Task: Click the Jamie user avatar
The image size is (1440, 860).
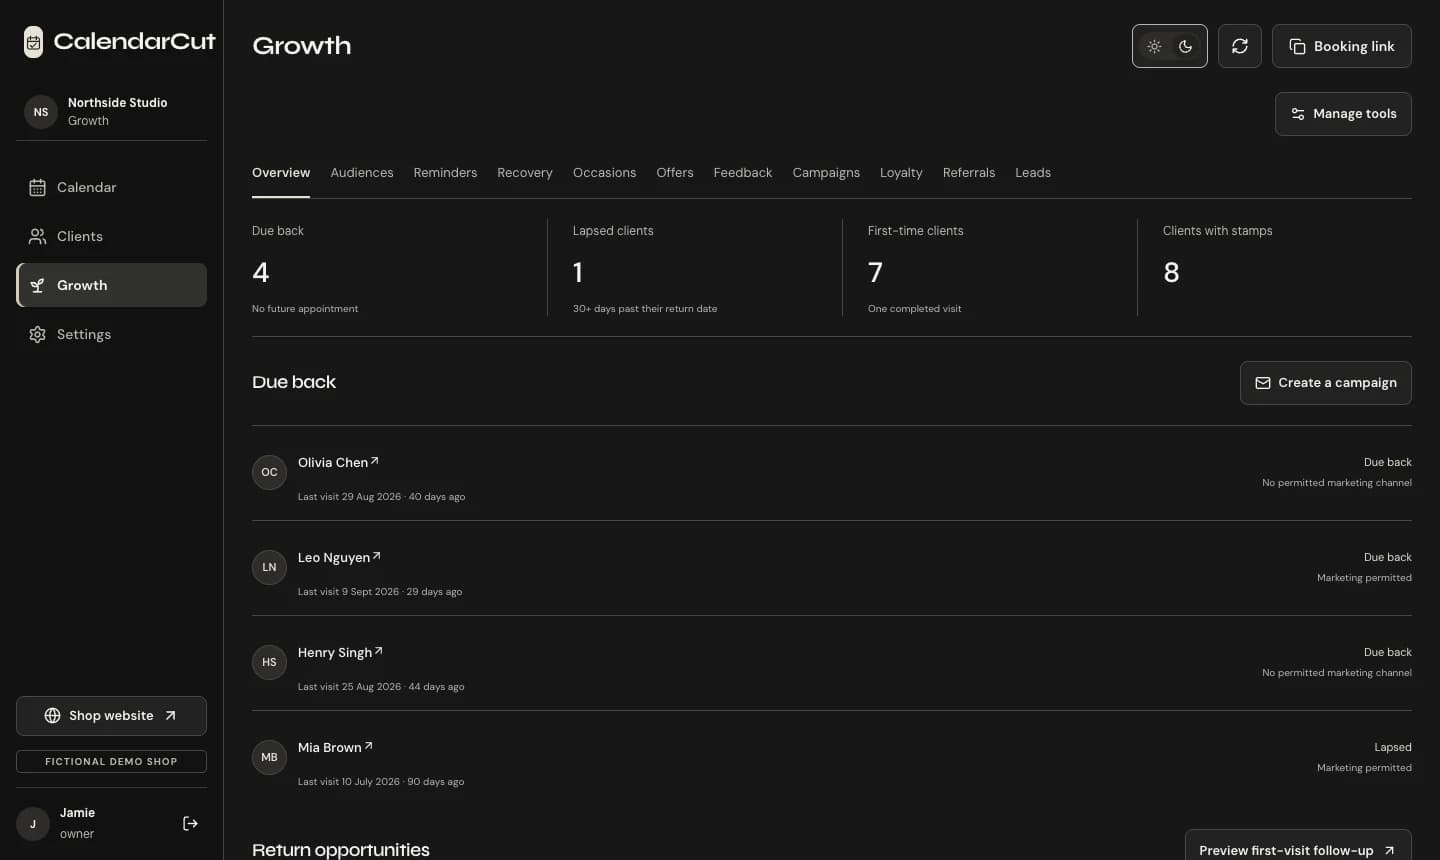Action: pos(33,824)
